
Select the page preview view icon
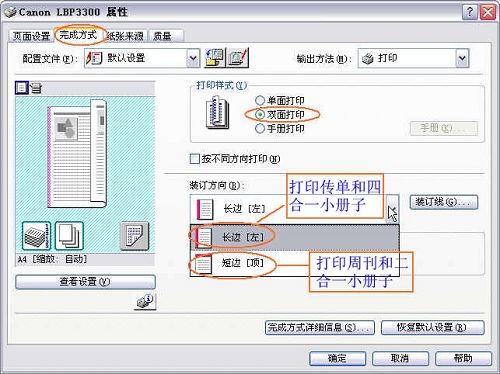22,88
